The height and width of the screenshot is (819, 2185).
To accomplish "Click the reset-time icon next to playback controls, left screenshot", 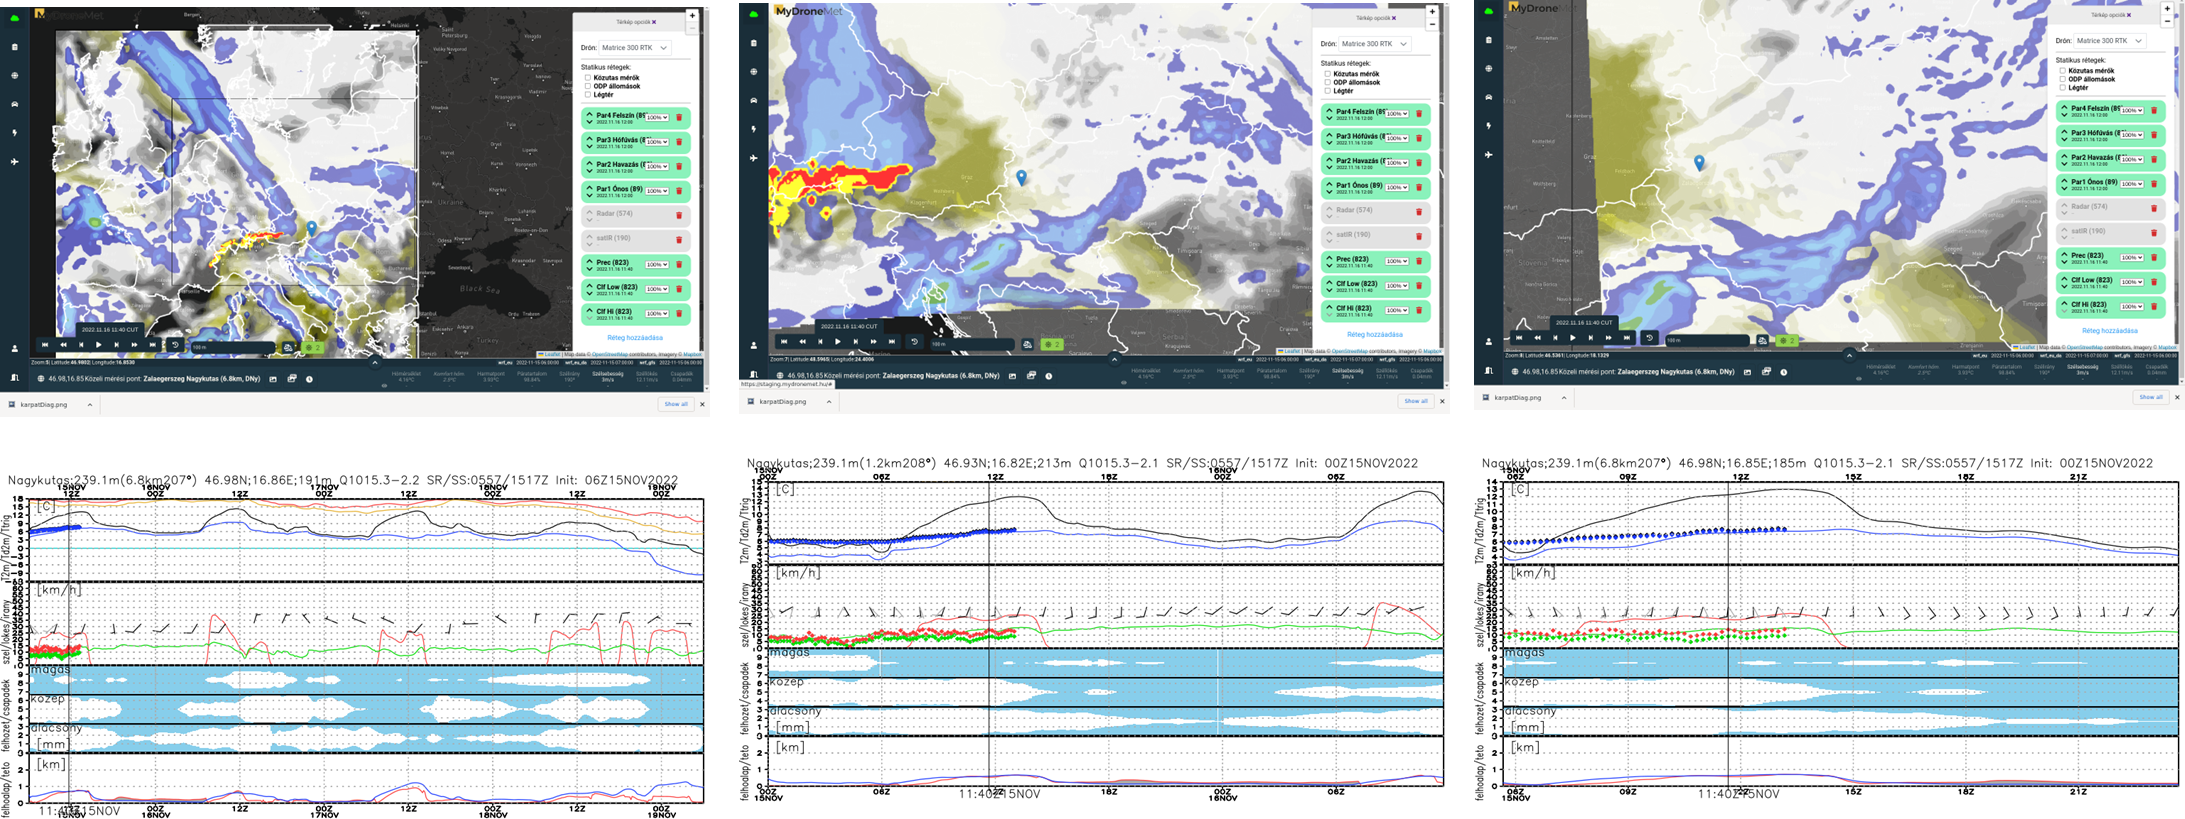I will pos(175,345).
